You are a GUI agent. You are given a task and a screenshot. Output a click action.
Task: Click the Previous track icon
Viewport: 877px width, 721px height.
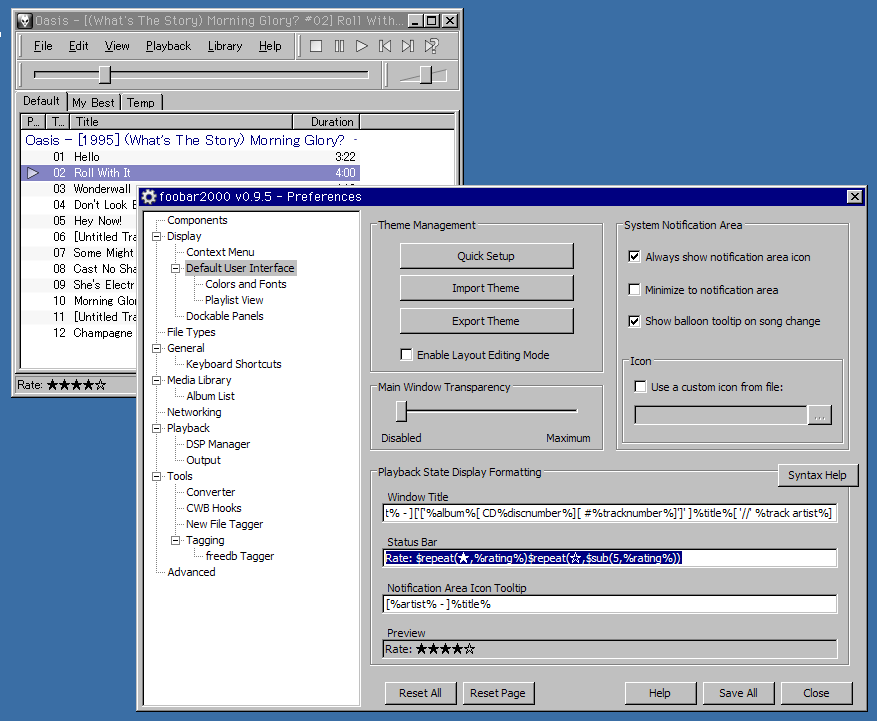[x=385, y=46]
